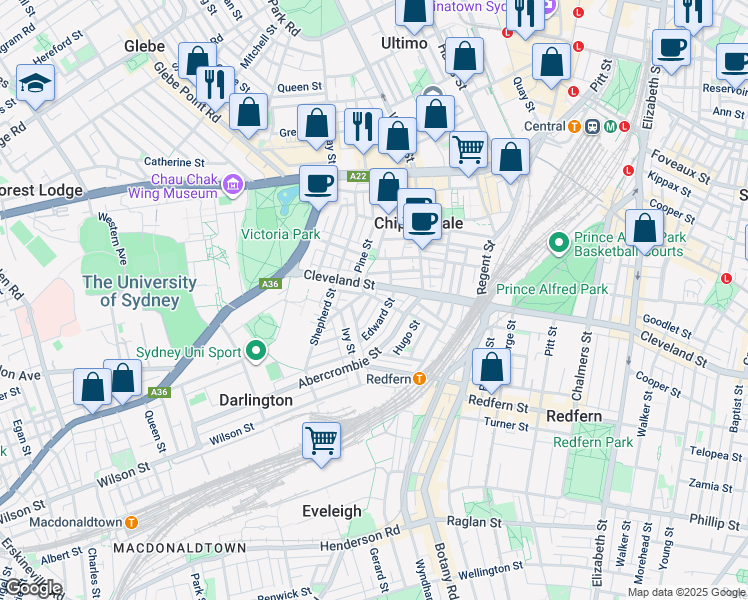Click the shopping bag marker above Redfern St

[491, 368]
